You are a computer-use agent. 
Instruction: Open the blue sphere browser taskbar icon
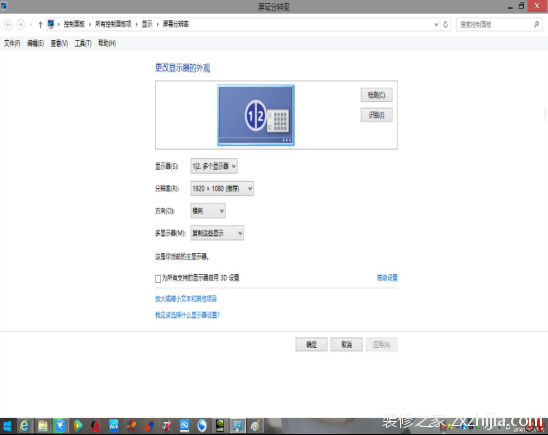tap(202, 426)
